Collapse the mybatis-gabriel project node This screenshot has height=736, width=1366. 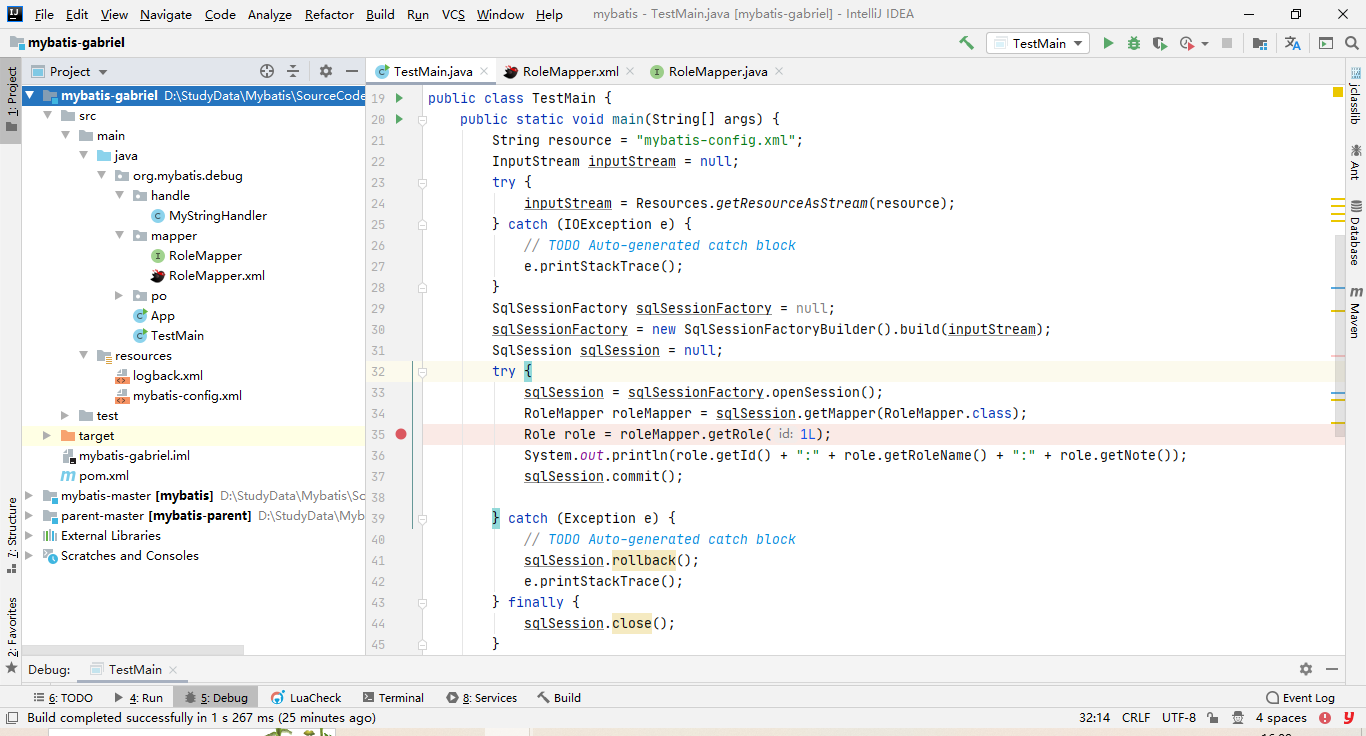(29, 96)
